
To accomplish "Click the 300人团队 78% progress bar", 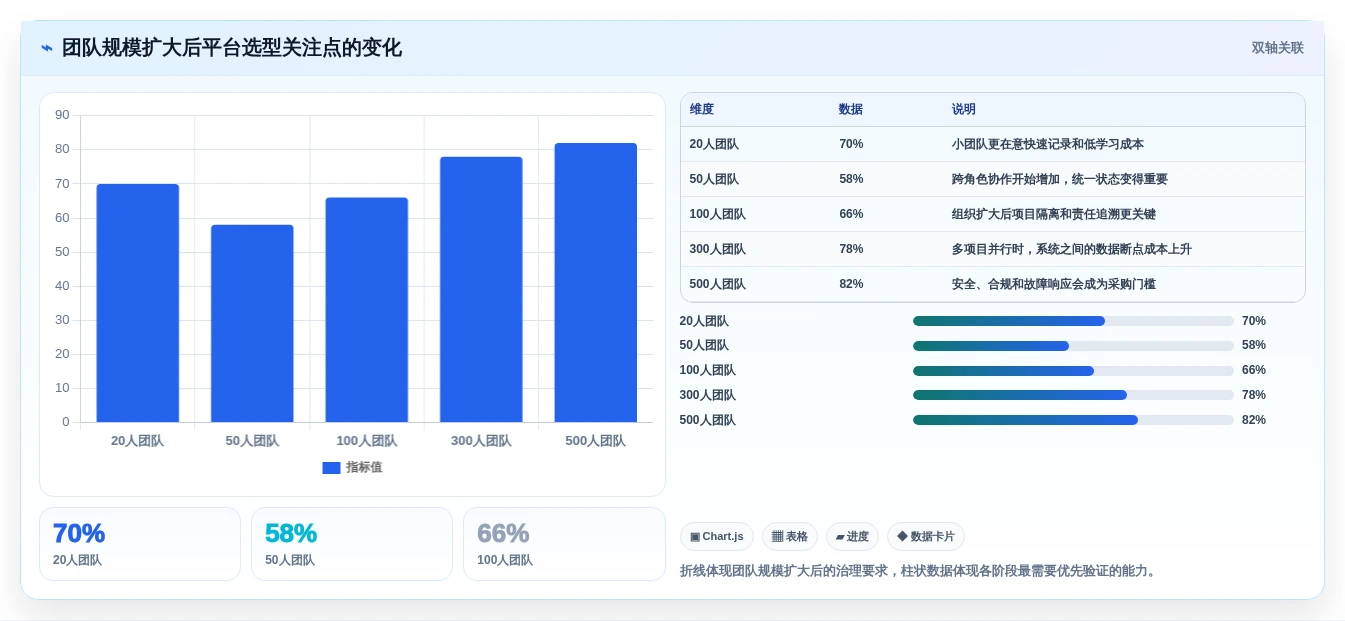I will coord(1073,395).
